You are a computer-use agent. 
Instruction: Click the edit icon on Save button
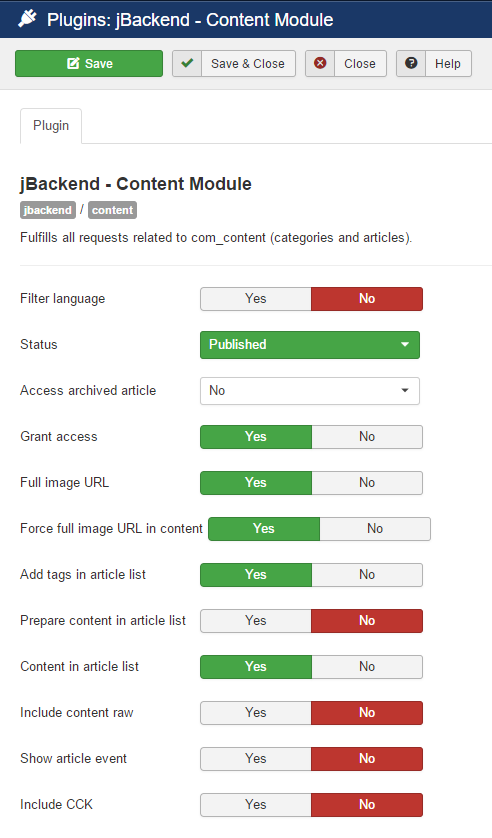click(73, 64)
